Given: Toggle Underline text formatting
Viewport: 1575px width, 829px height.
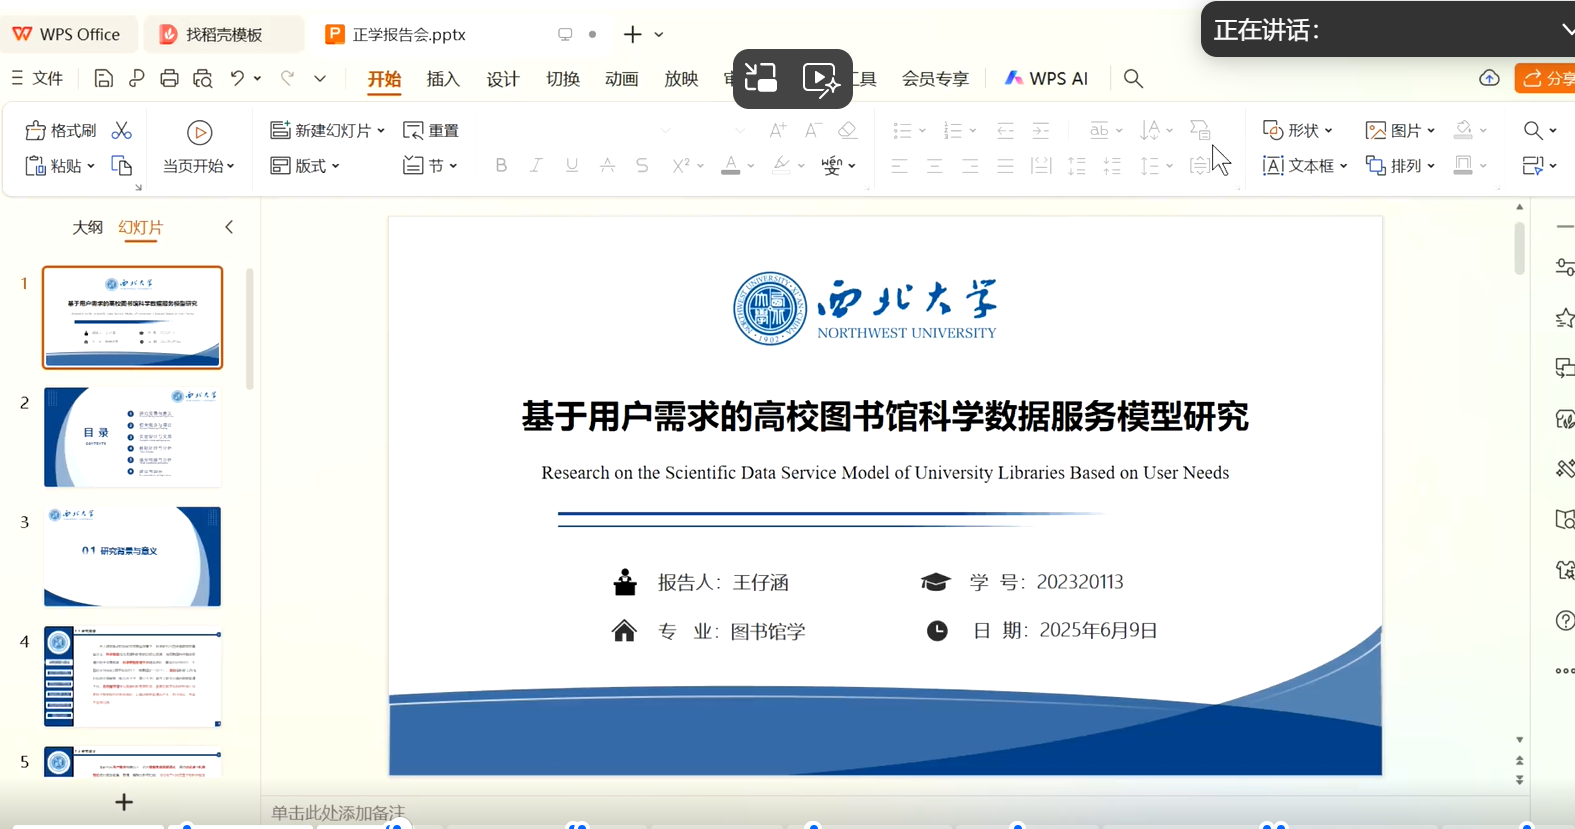Looking at the screenshot, I should click(x=571, y=166).
